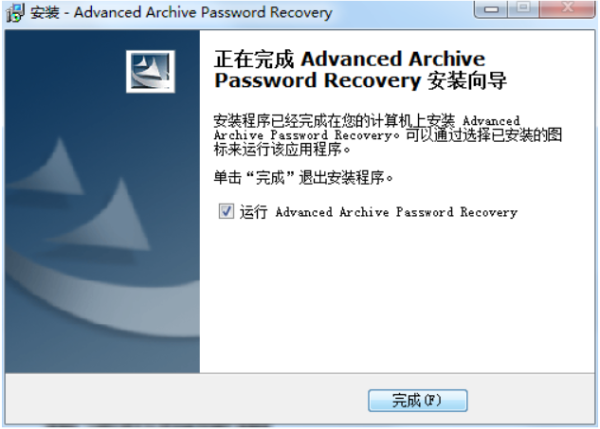
Task: Click the 运行 Advanced Archive Password Recovery label
Action: point(378,212)
